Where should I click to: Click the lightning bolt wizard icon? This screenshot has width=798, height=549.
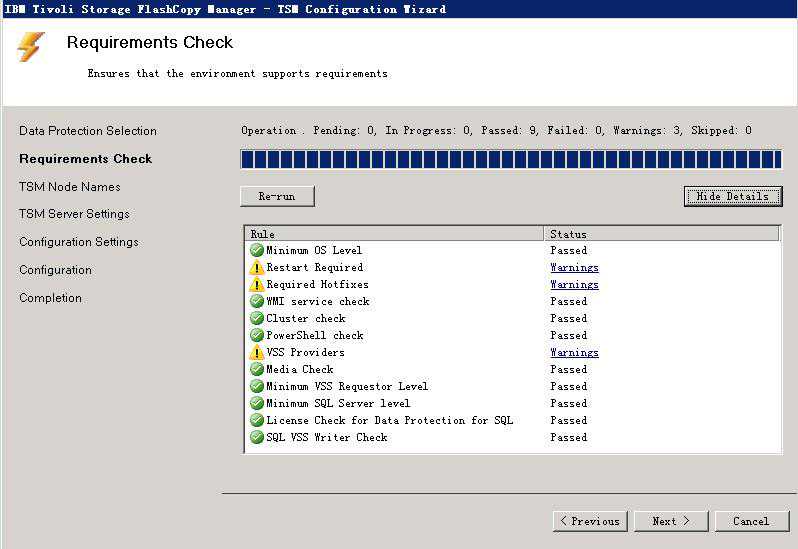pos(31,46)
